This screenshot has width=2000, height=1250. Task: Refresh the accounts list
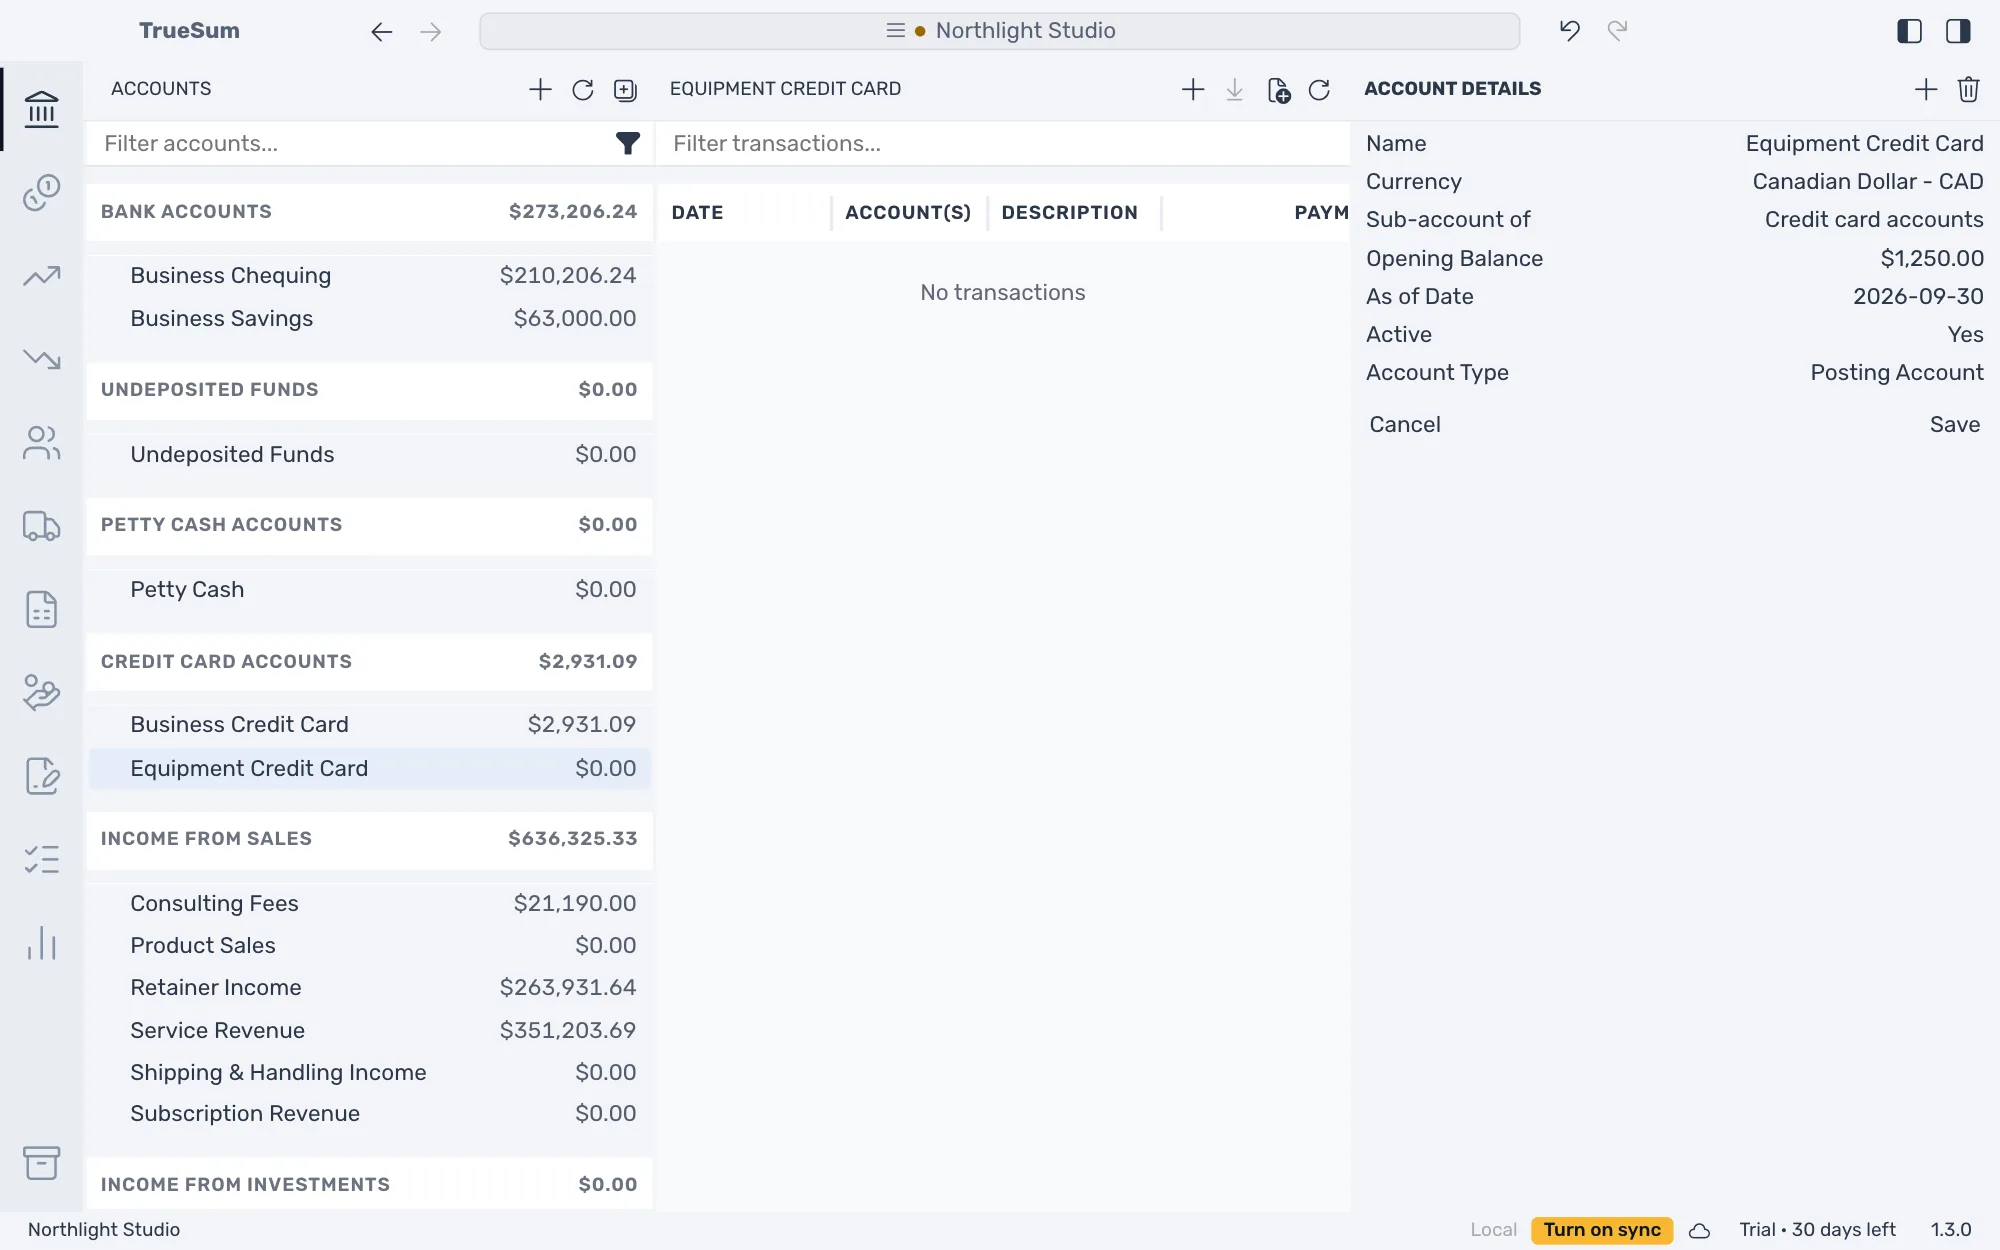(x=583, y=90)
